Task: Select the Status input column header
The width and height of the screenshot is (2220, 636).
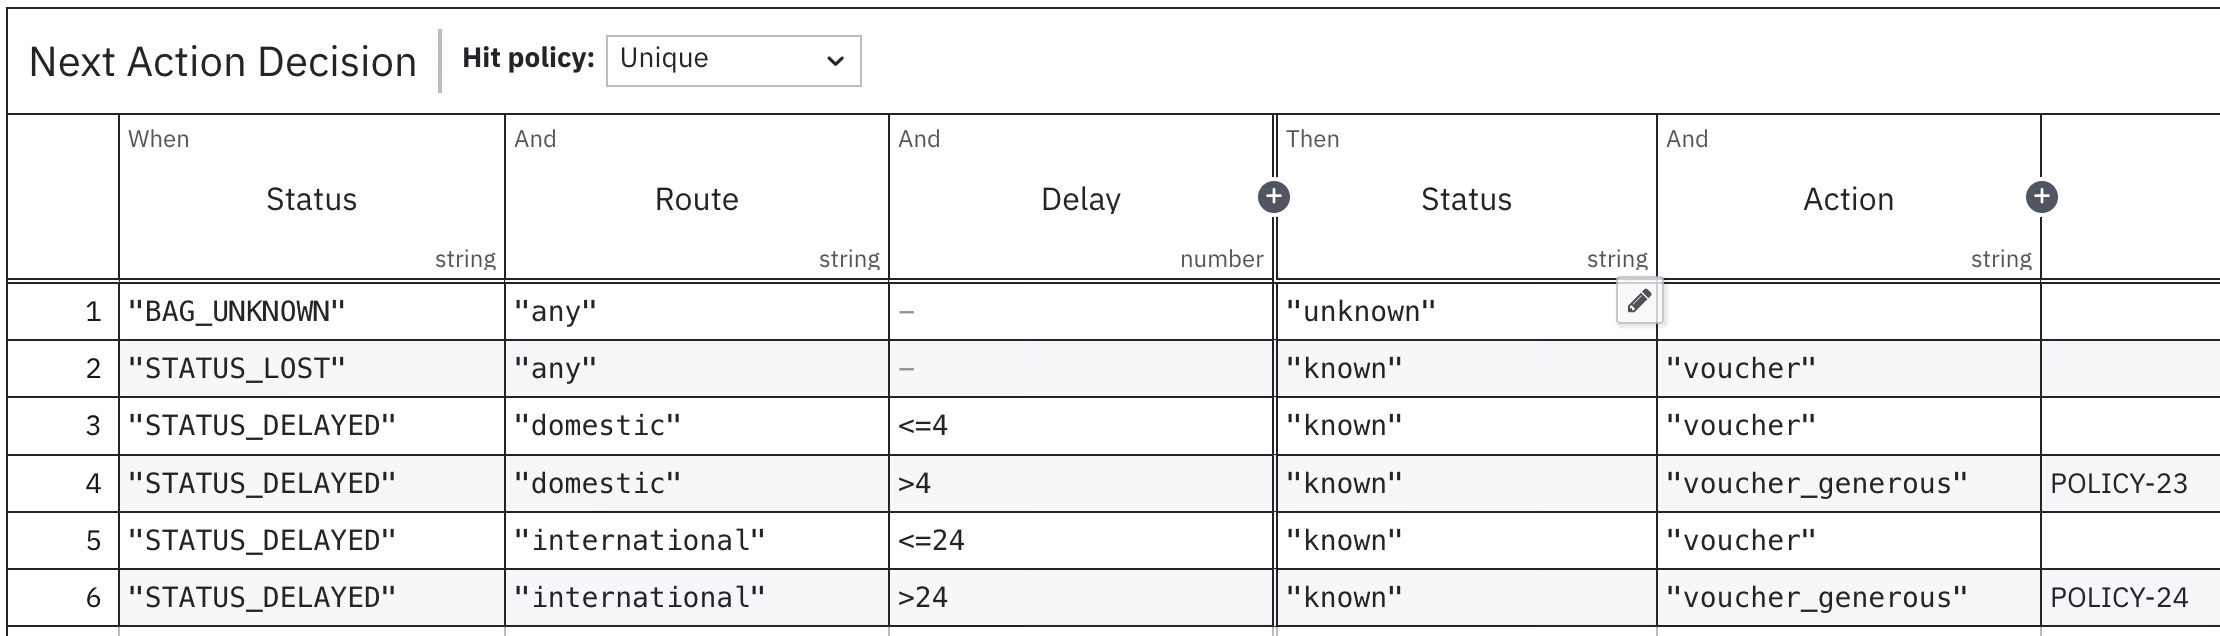Action: 312,197
